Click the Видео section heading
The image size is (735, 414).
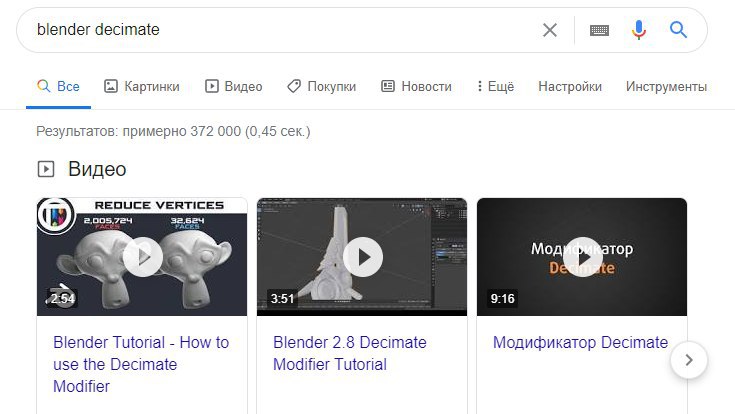point(97,169)
